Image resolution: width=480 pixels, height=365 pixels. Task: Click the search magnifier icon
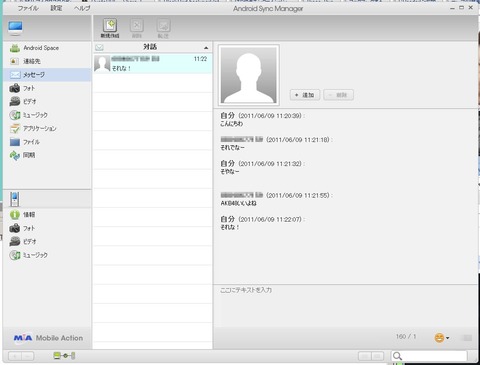(x=397, y=356)
